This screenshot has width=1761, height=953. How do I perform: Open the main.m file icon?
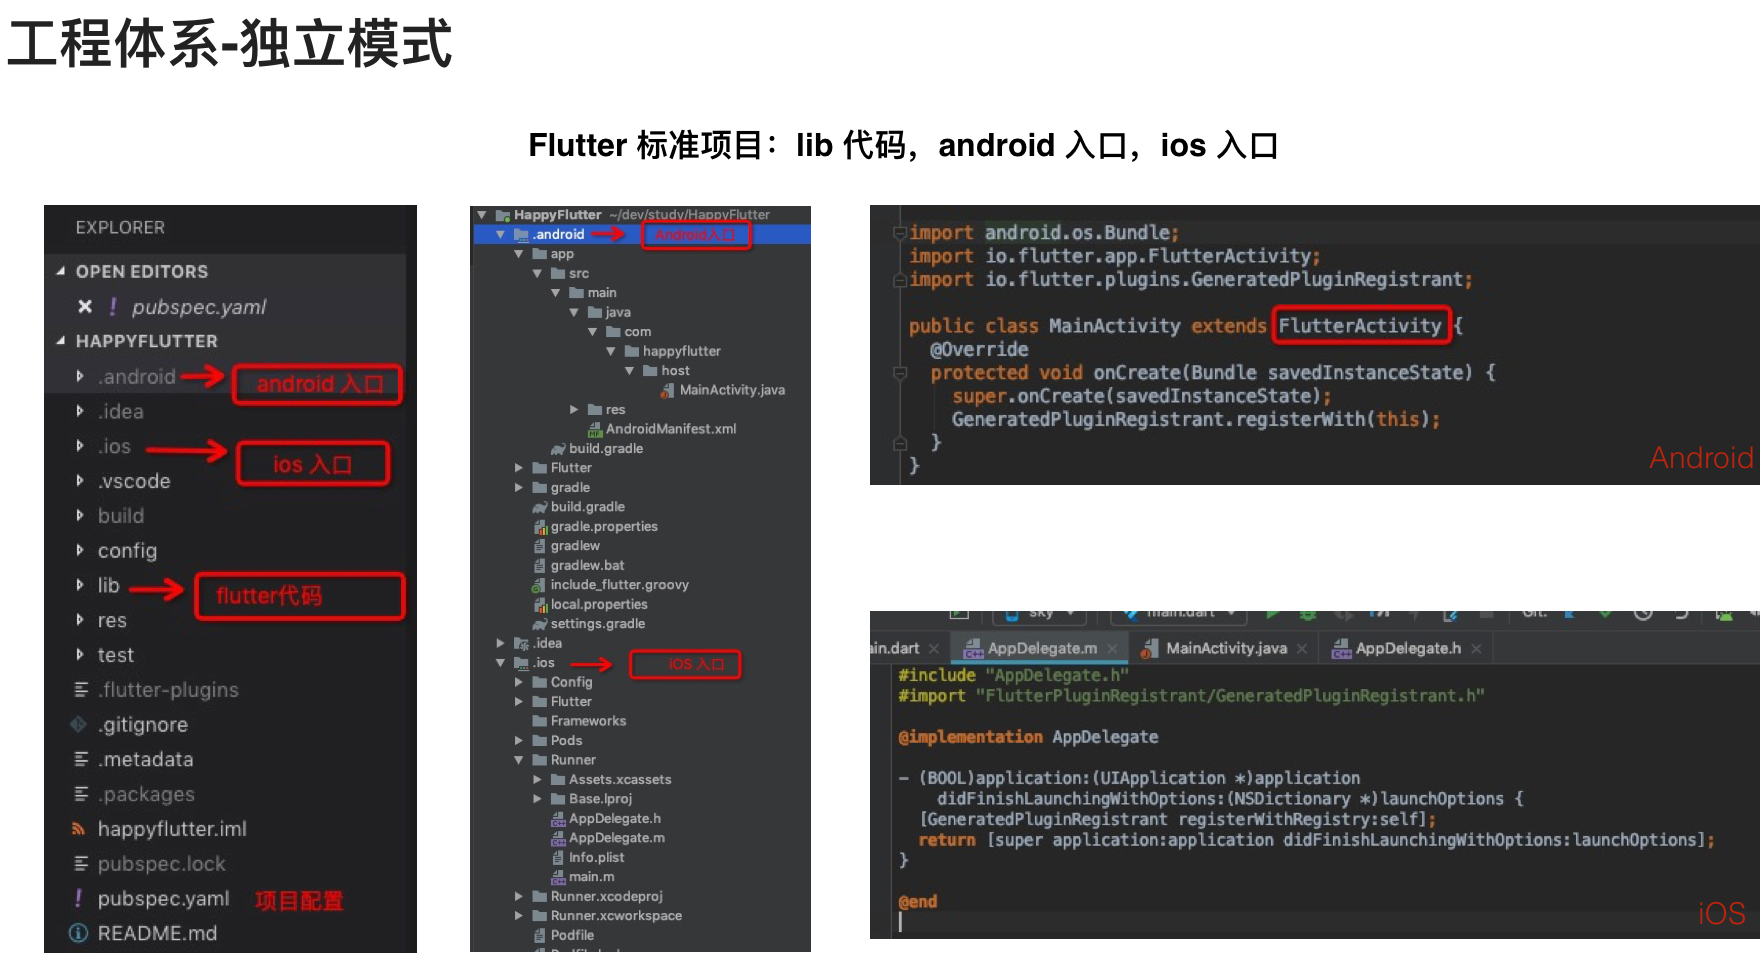[558, 877]
